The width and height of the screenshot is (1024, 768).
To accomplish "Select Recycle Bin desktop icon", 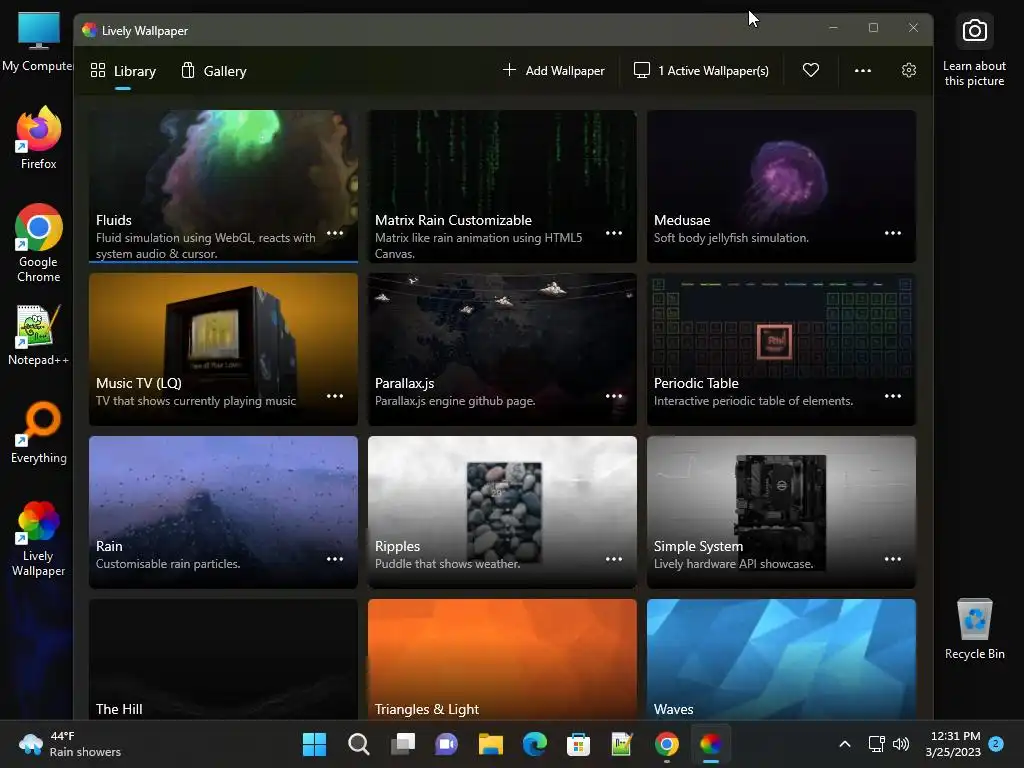I will click(x=974, y=629).
